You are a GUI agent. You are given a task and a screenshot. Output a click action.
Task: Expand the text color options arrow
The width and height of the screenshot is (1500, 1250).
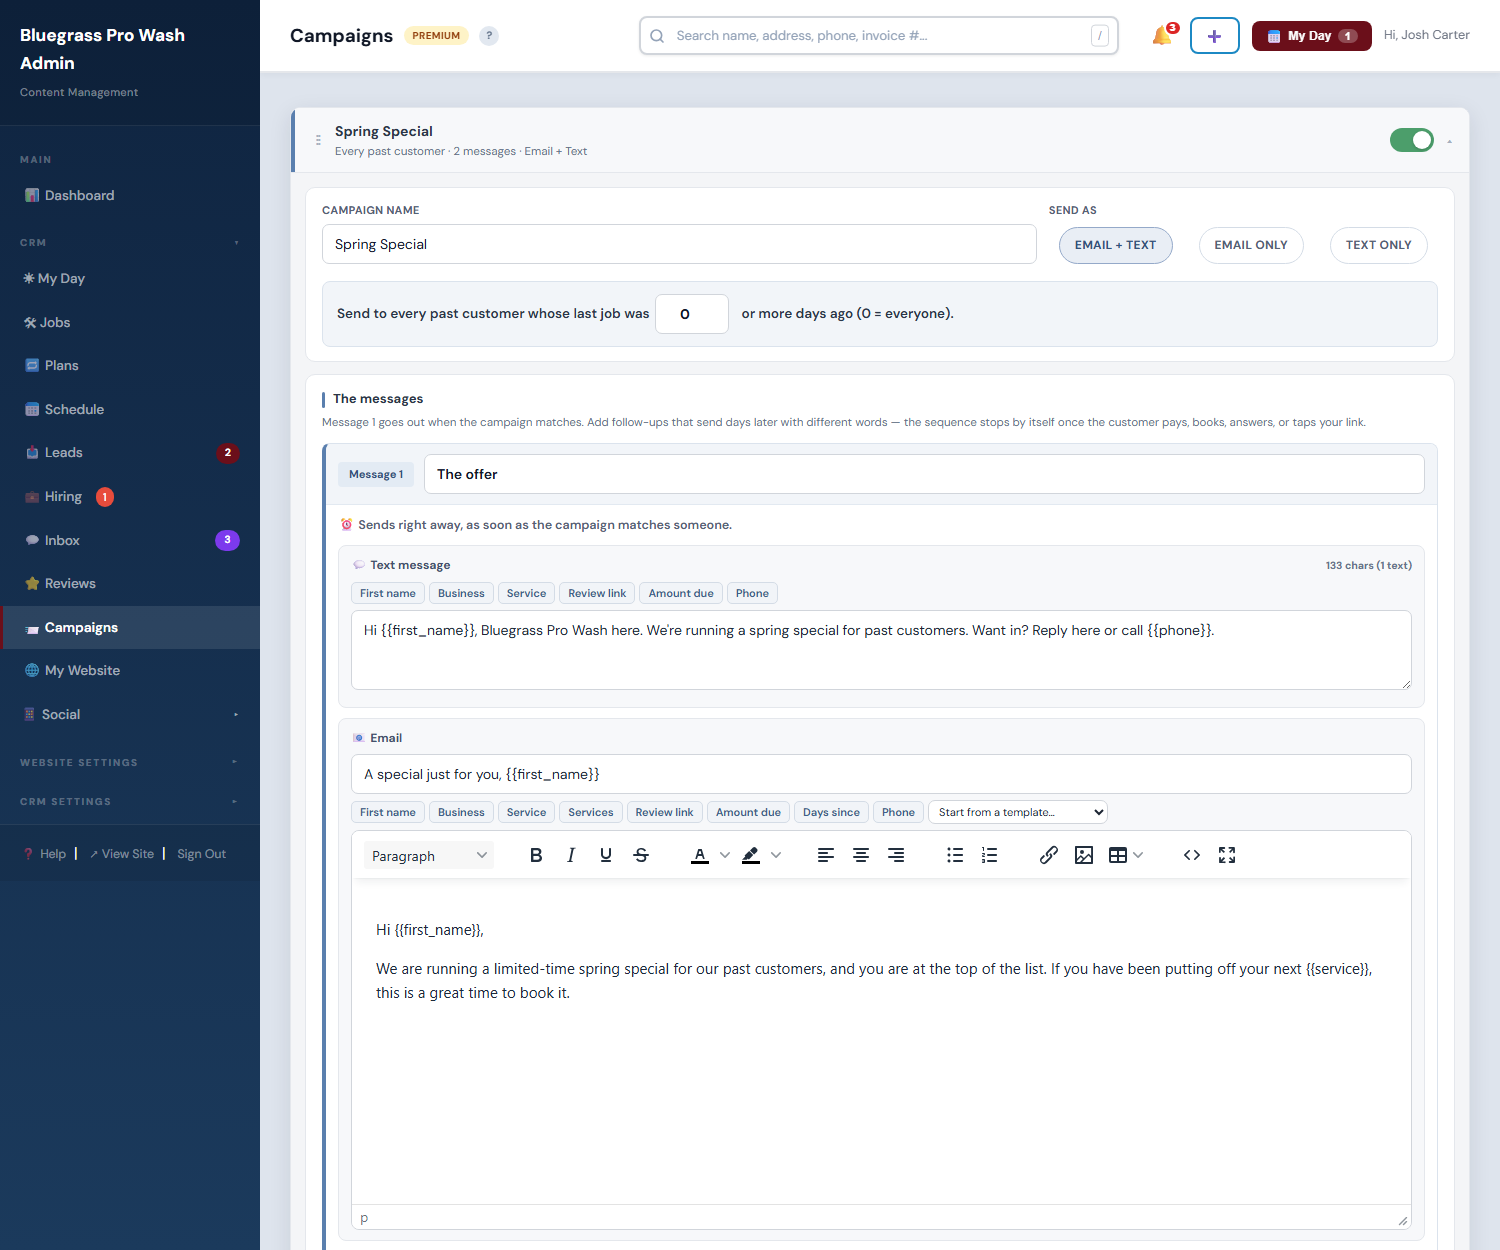[x=725, y=855]
